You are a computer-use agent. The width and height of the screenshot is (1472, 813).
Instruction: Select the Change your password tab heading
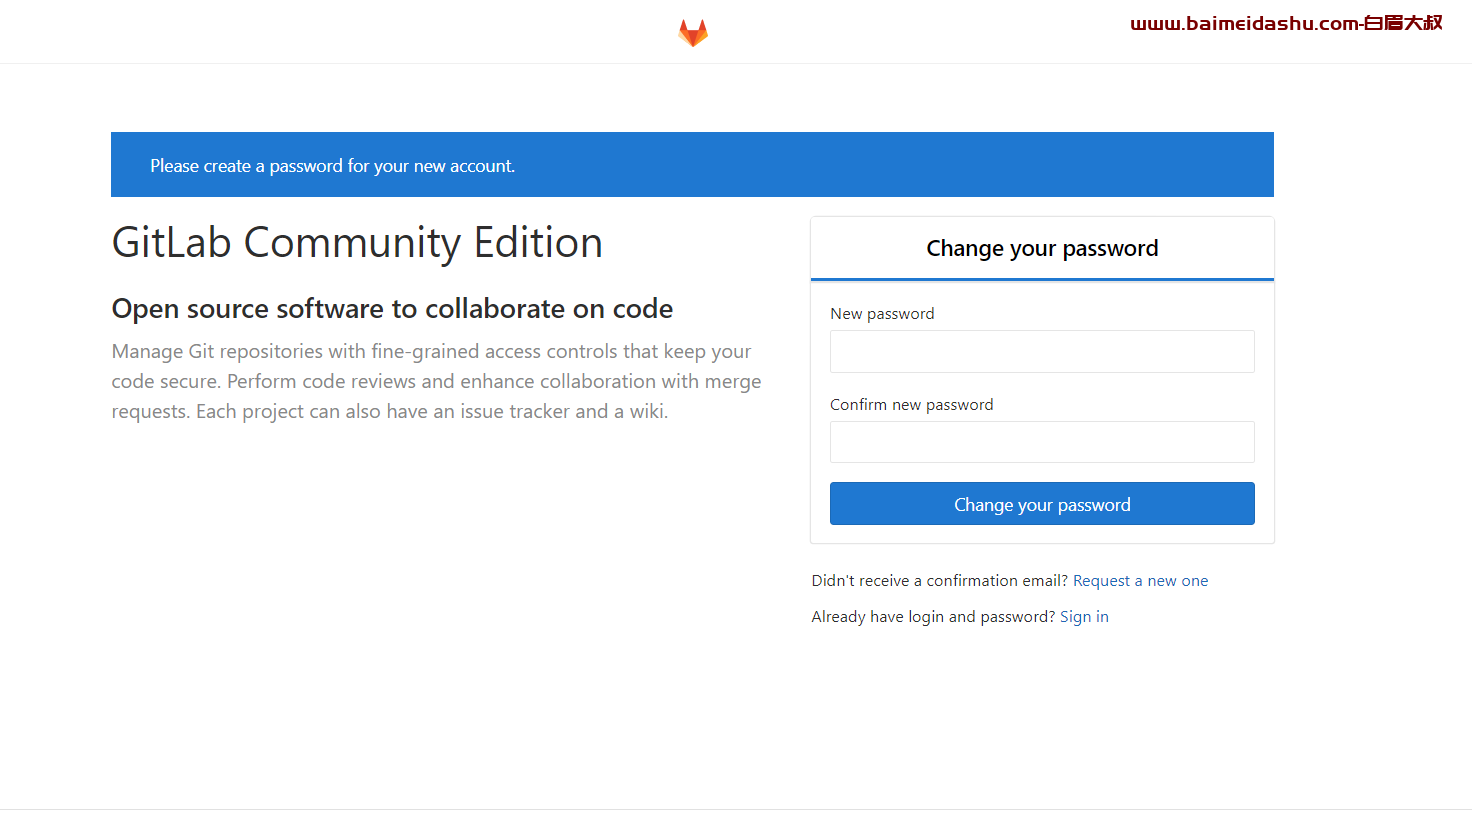pos(1042,248)
